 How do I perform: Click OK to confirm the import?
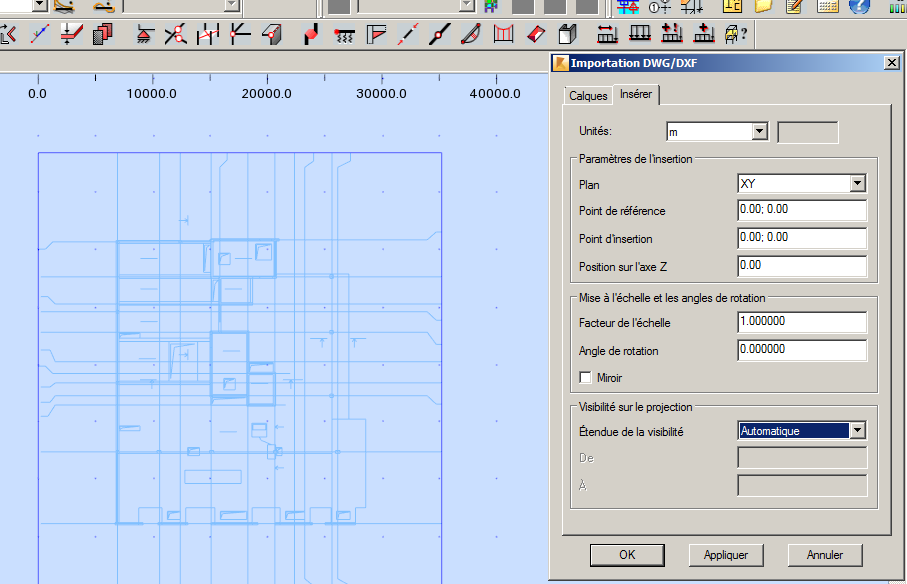coord(626,554)
